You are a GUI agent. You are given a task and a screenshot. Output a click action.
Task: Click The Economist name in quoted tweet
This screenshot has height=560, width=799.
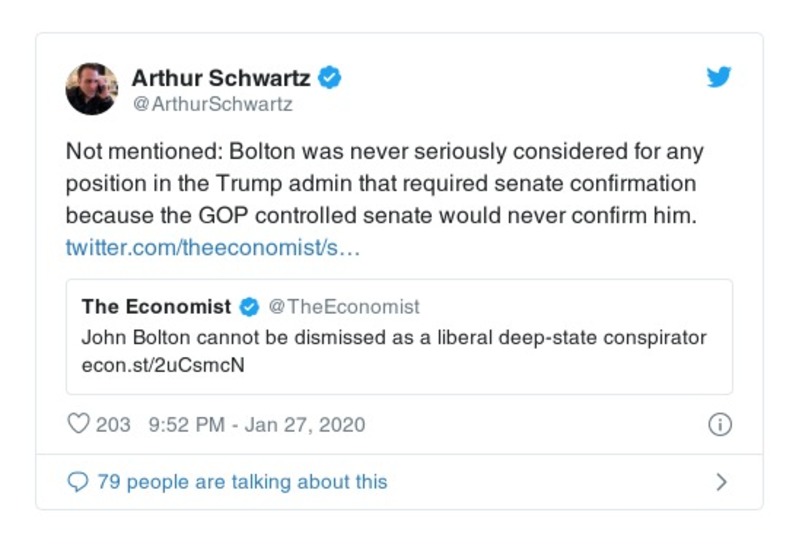tap(156, 307)
